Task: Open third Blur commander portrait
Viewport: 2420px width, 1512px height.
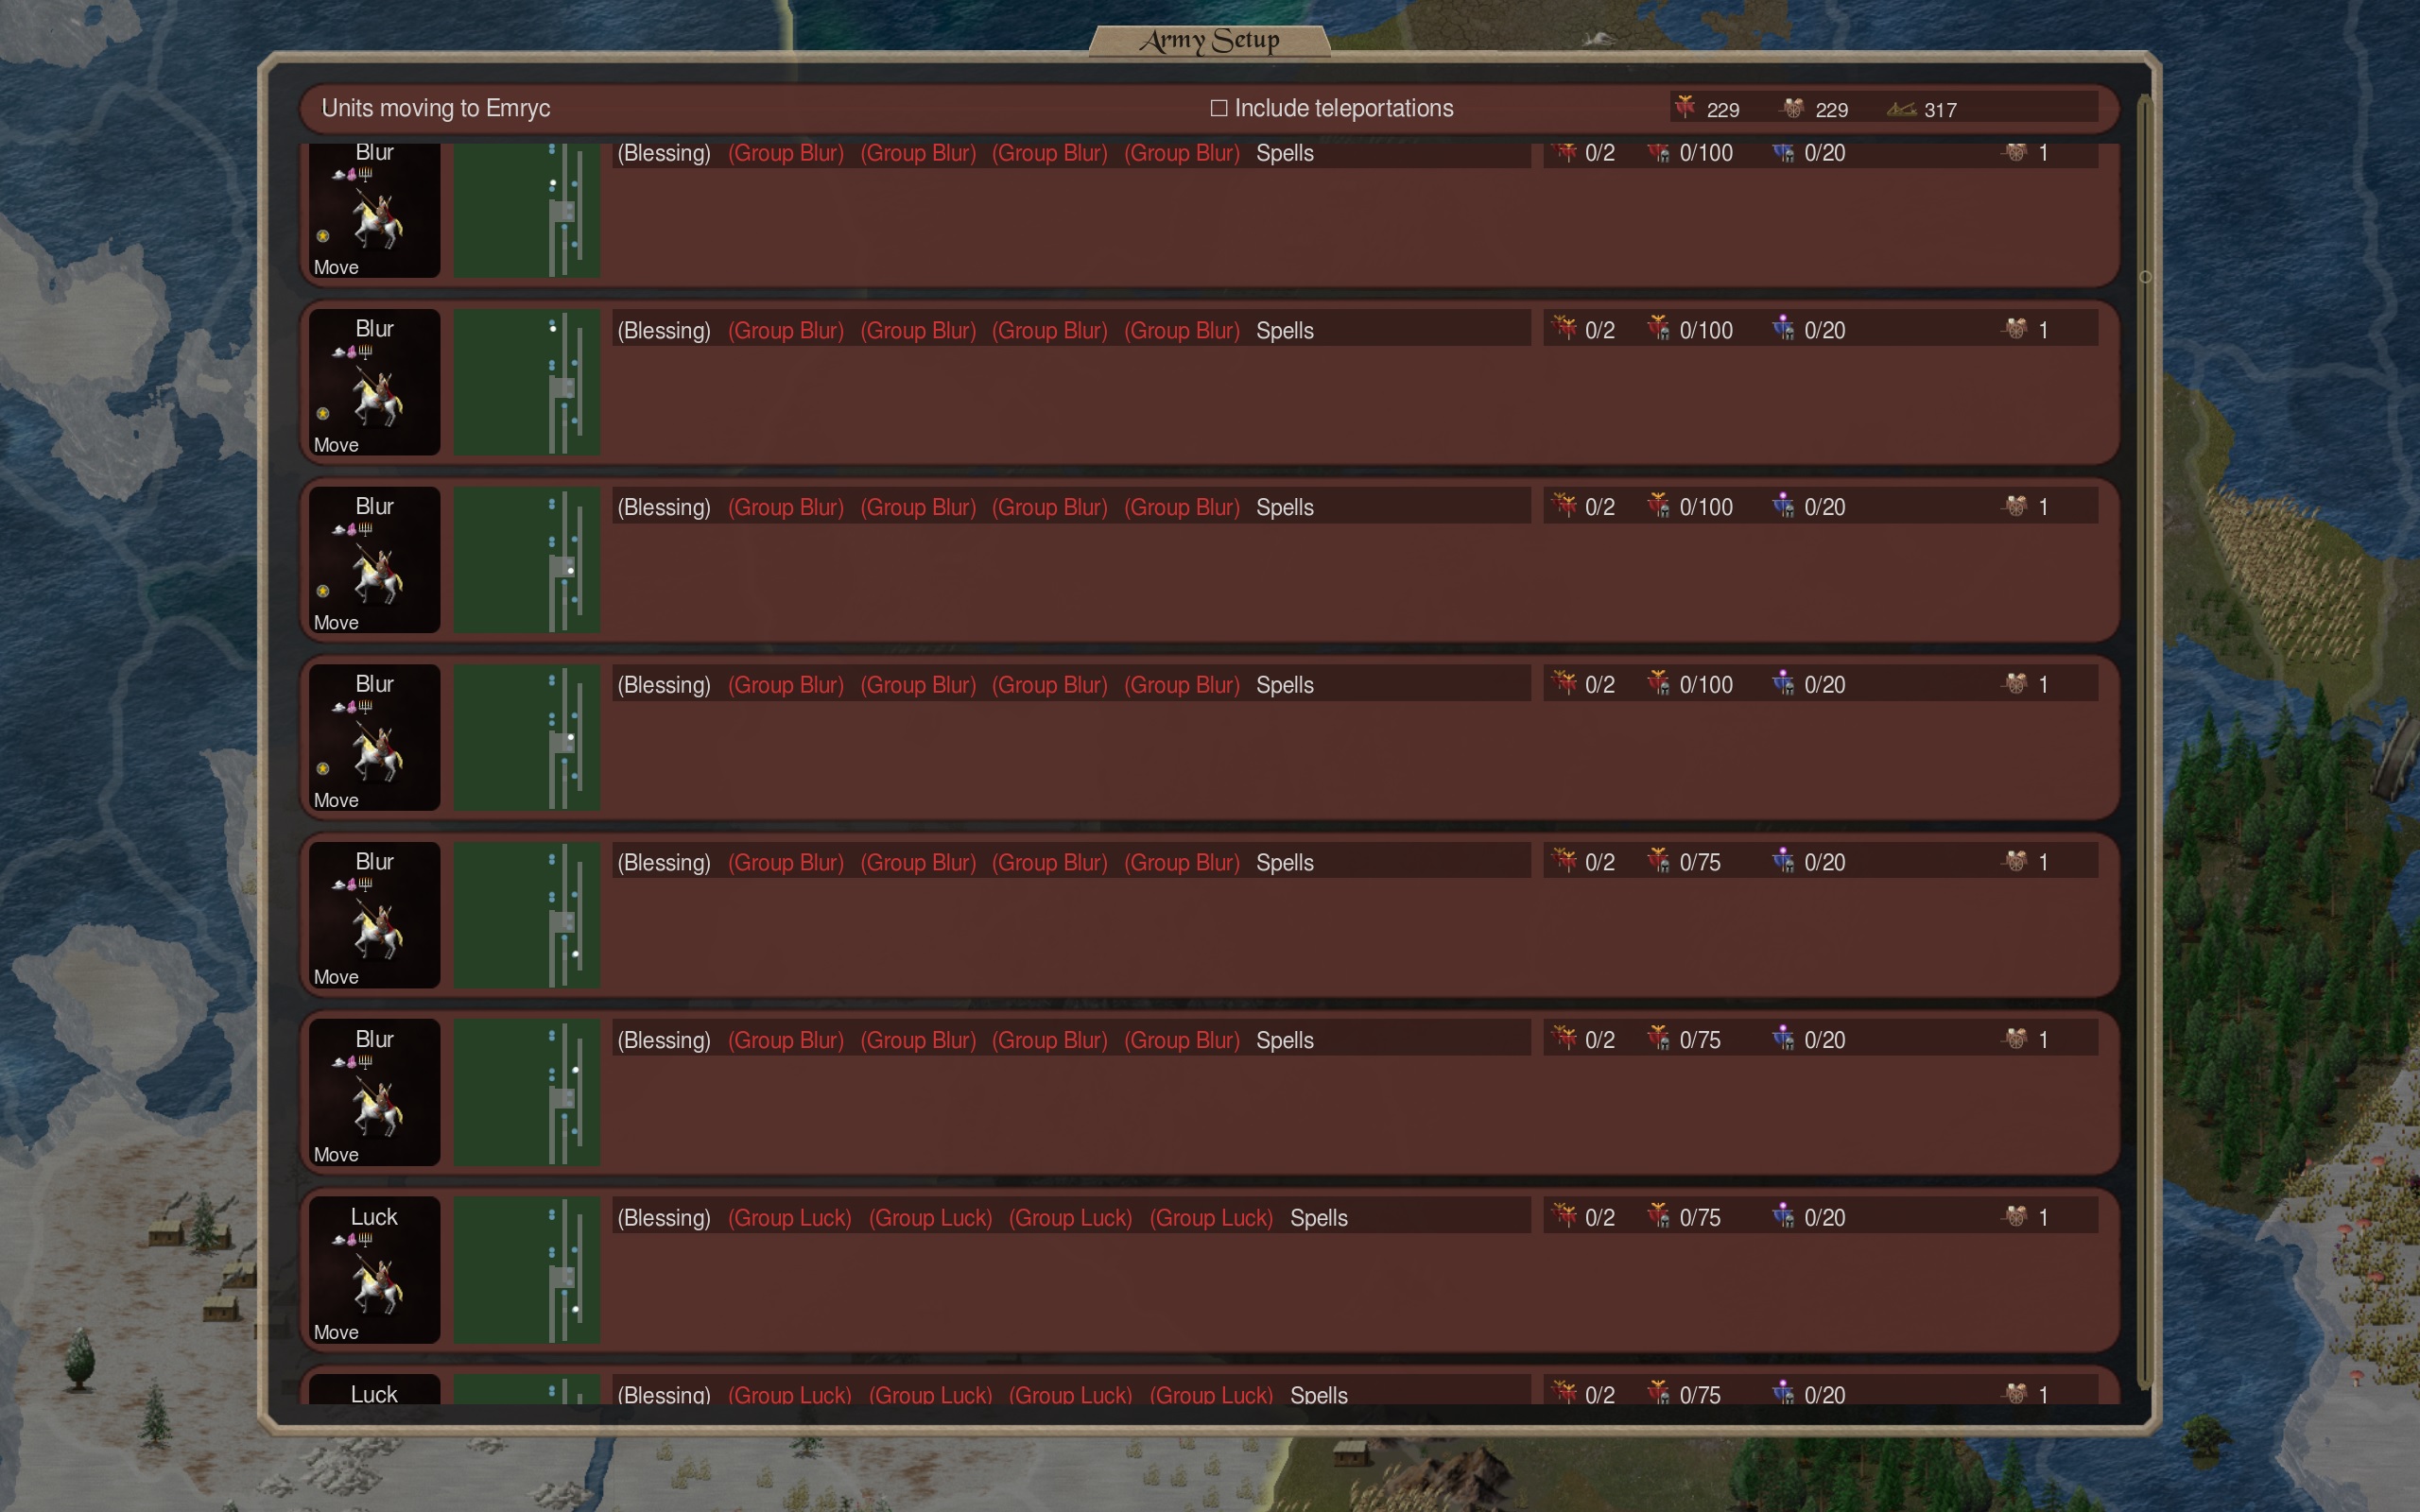Action: point(374,560)
